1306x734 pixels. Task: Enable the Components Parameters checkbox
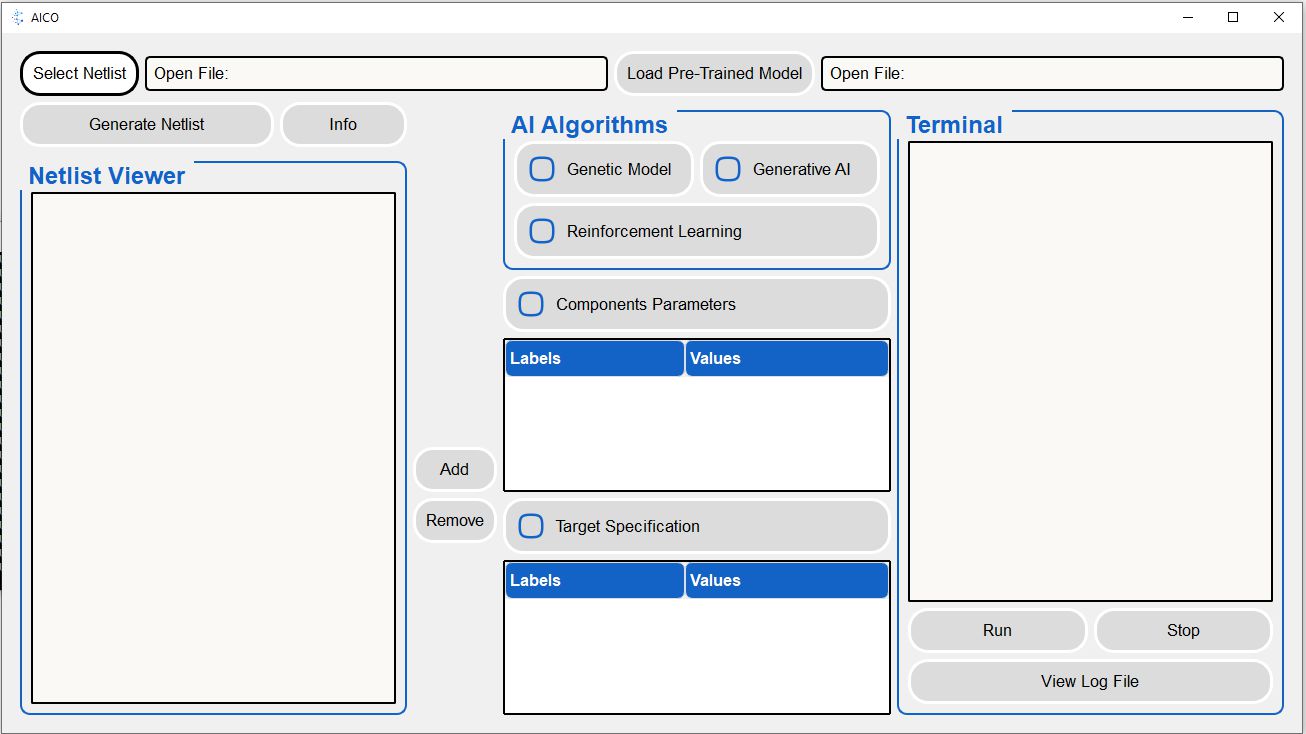(531, 304)
